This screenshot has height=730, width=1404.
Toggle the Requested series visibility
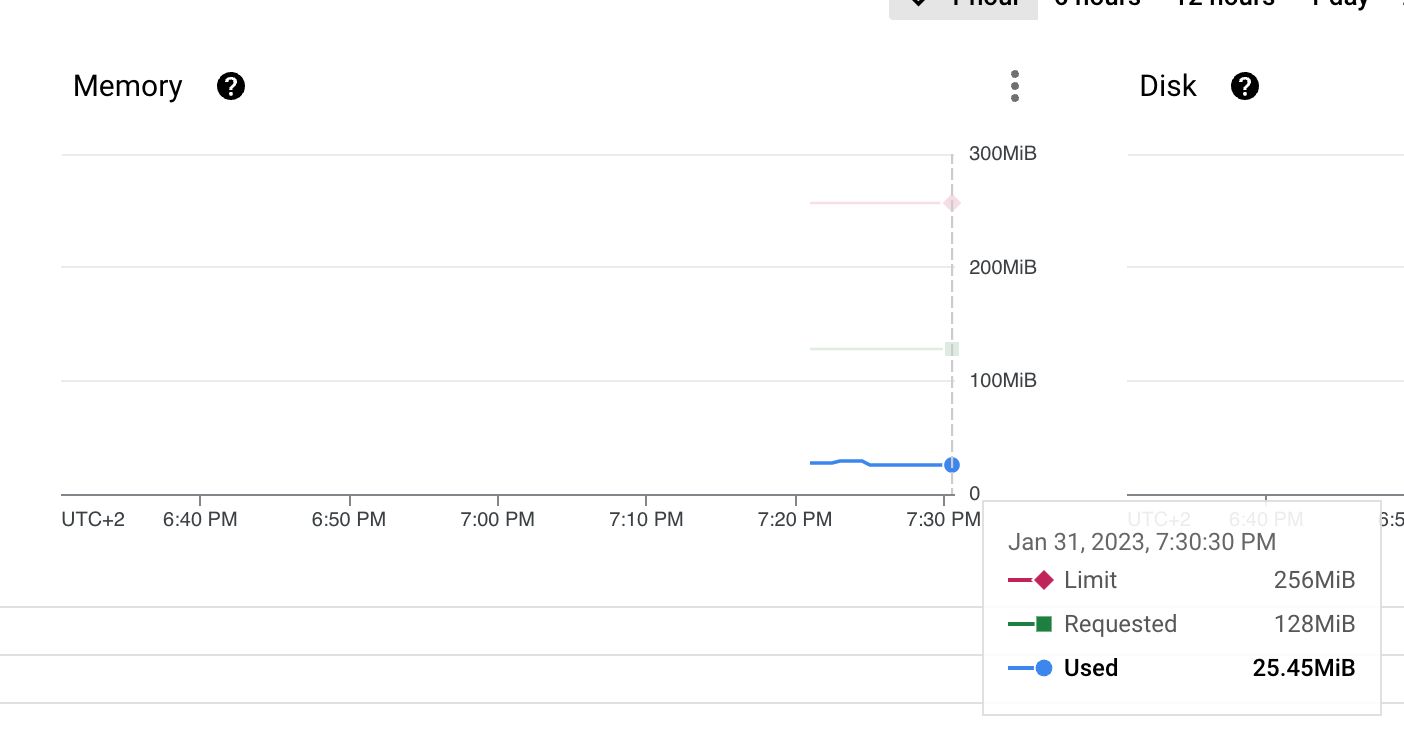[1120, 624]
